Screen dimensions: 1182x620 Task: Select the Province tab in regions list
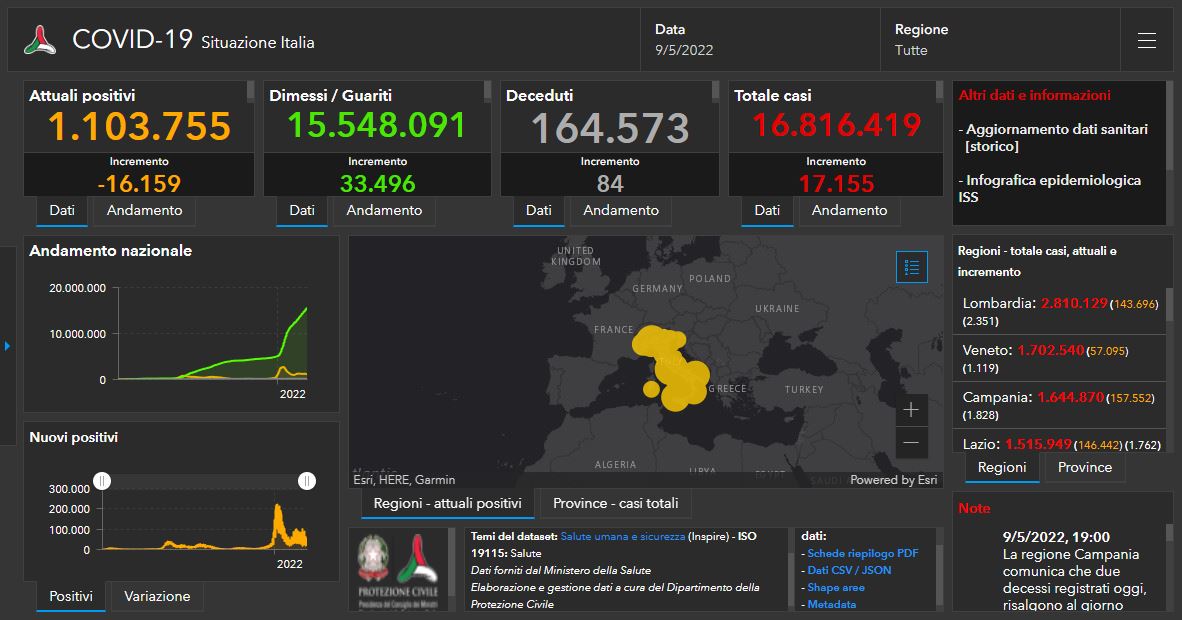(x=1085, y=468)
